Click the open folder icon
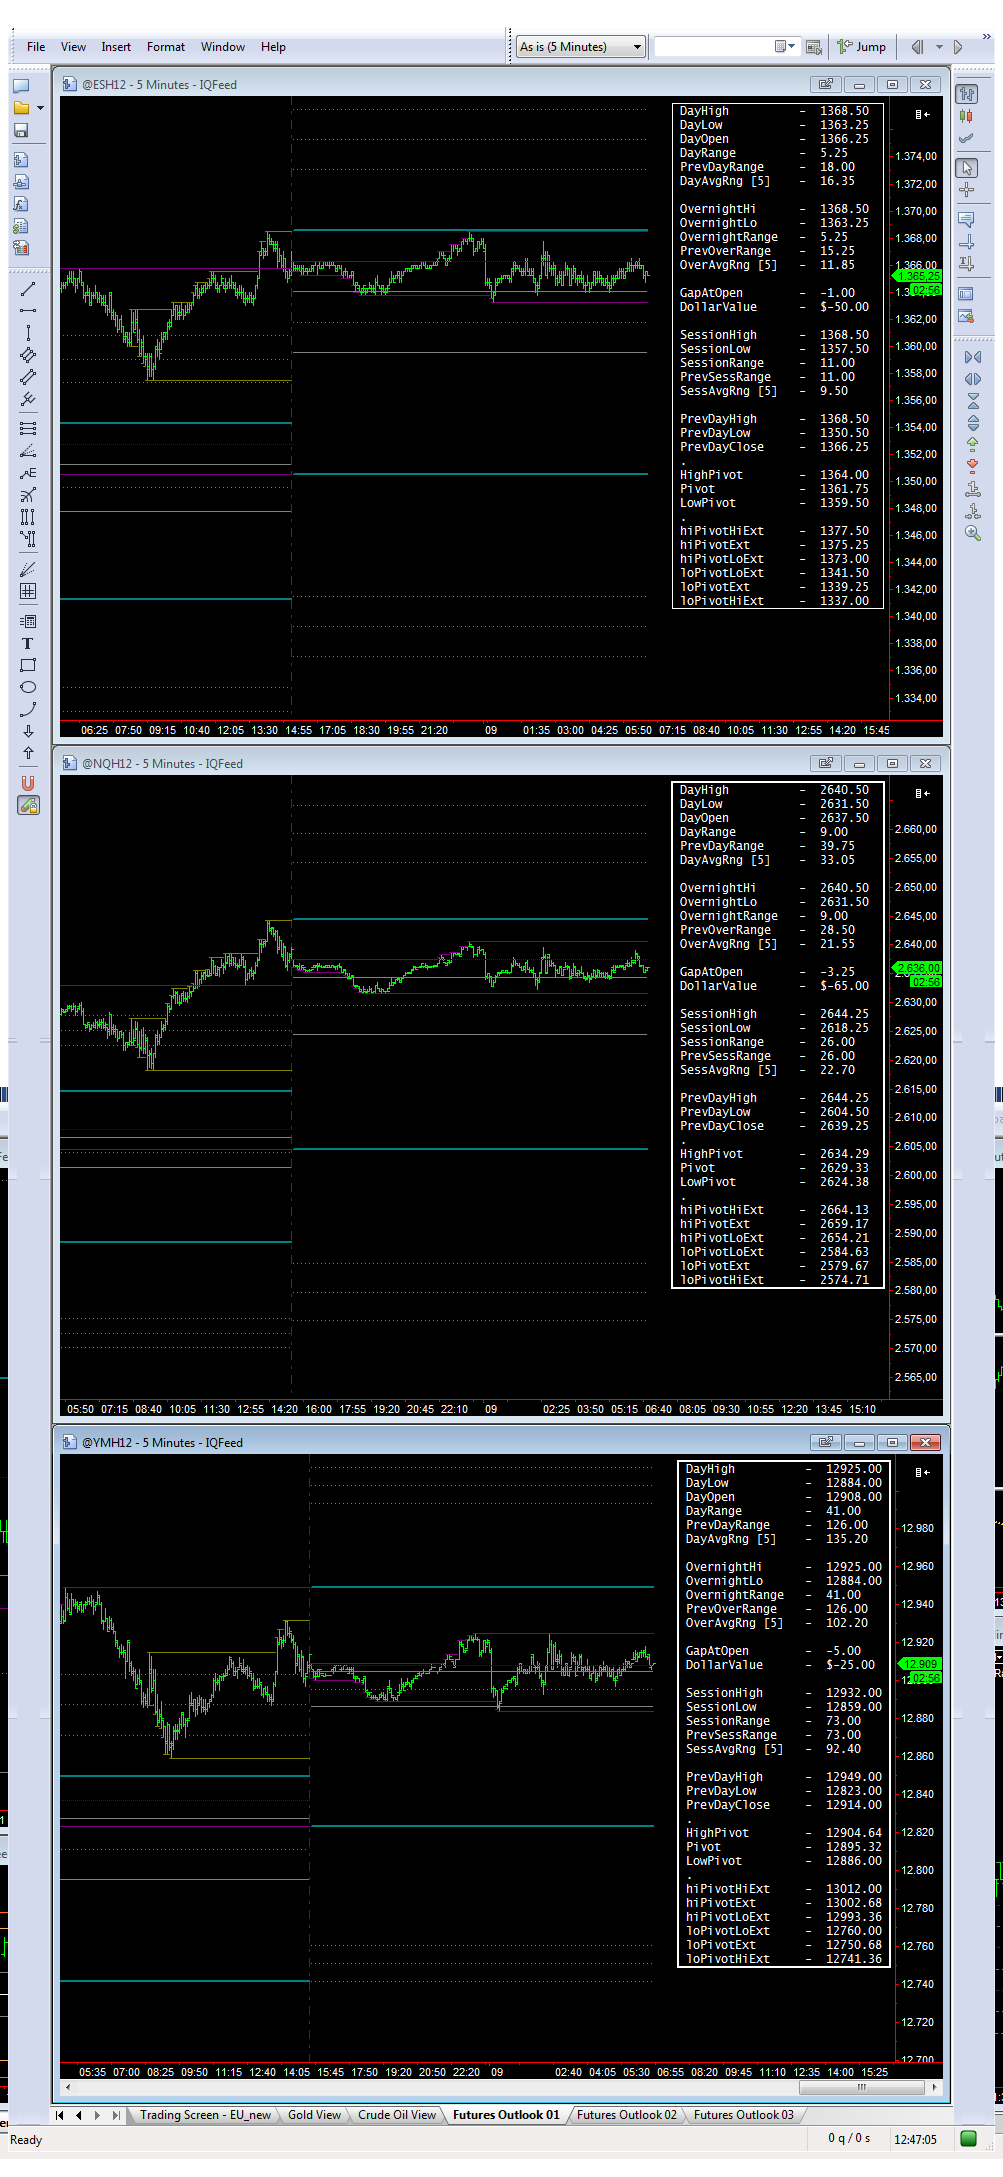The width and height of the screenshot is (1003, 2177). [x=21, y=108]
